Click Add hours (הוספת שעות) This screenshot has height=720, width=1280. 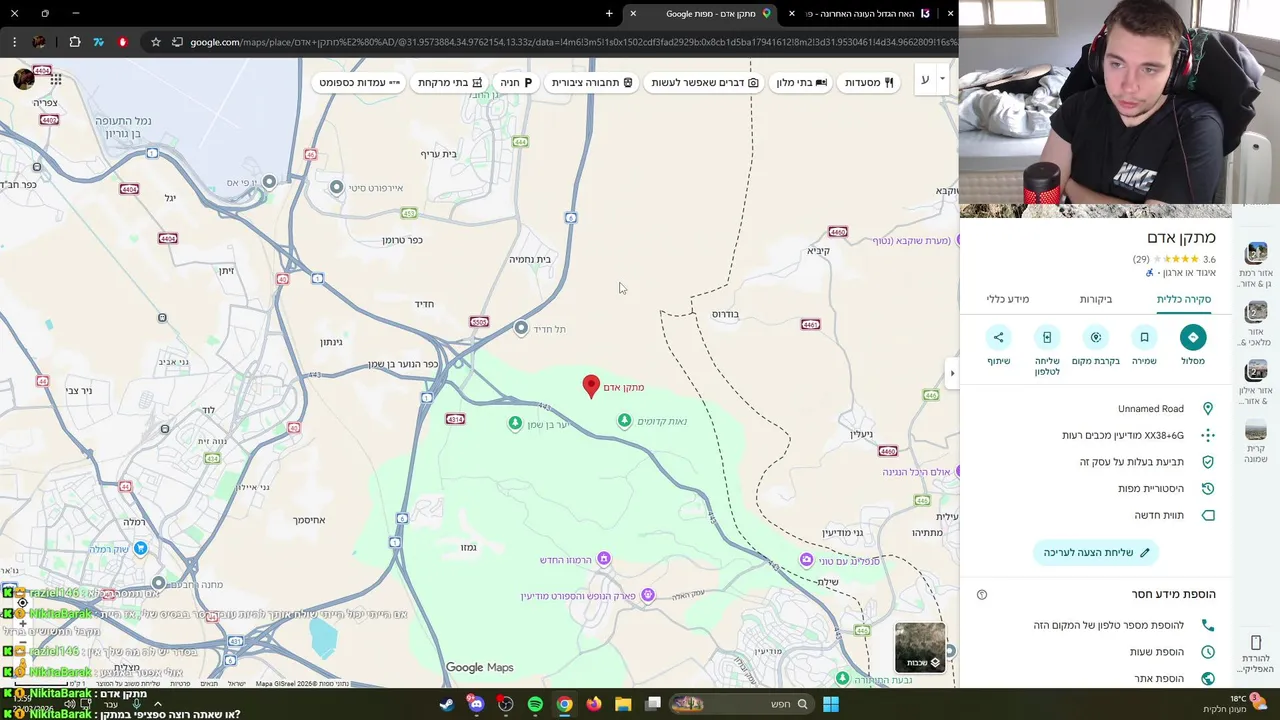pyautogui.click(x=1097, y=652)
